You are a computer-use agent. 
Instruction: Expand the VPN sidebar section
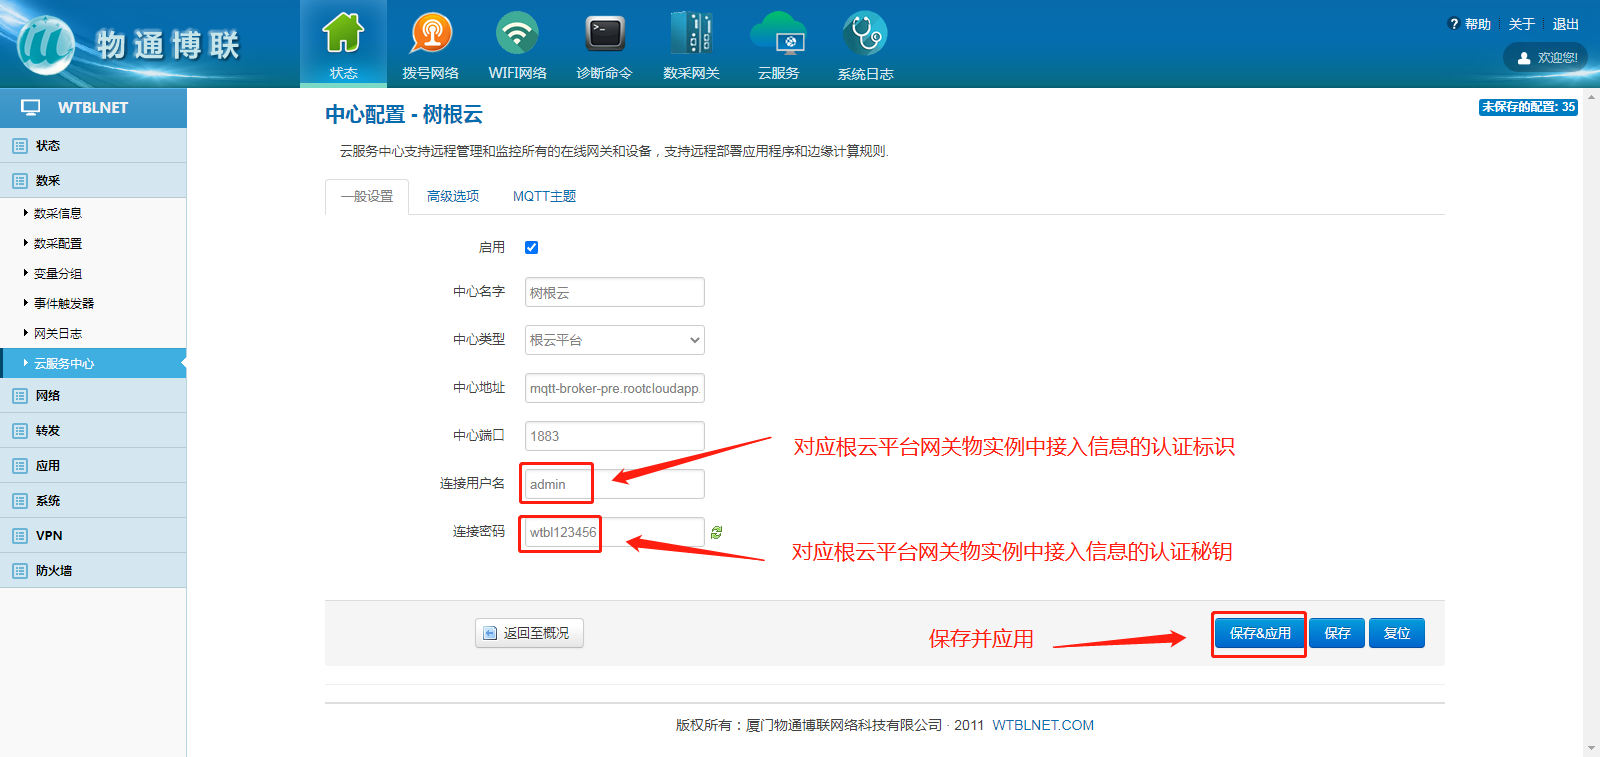click(93, 535)
